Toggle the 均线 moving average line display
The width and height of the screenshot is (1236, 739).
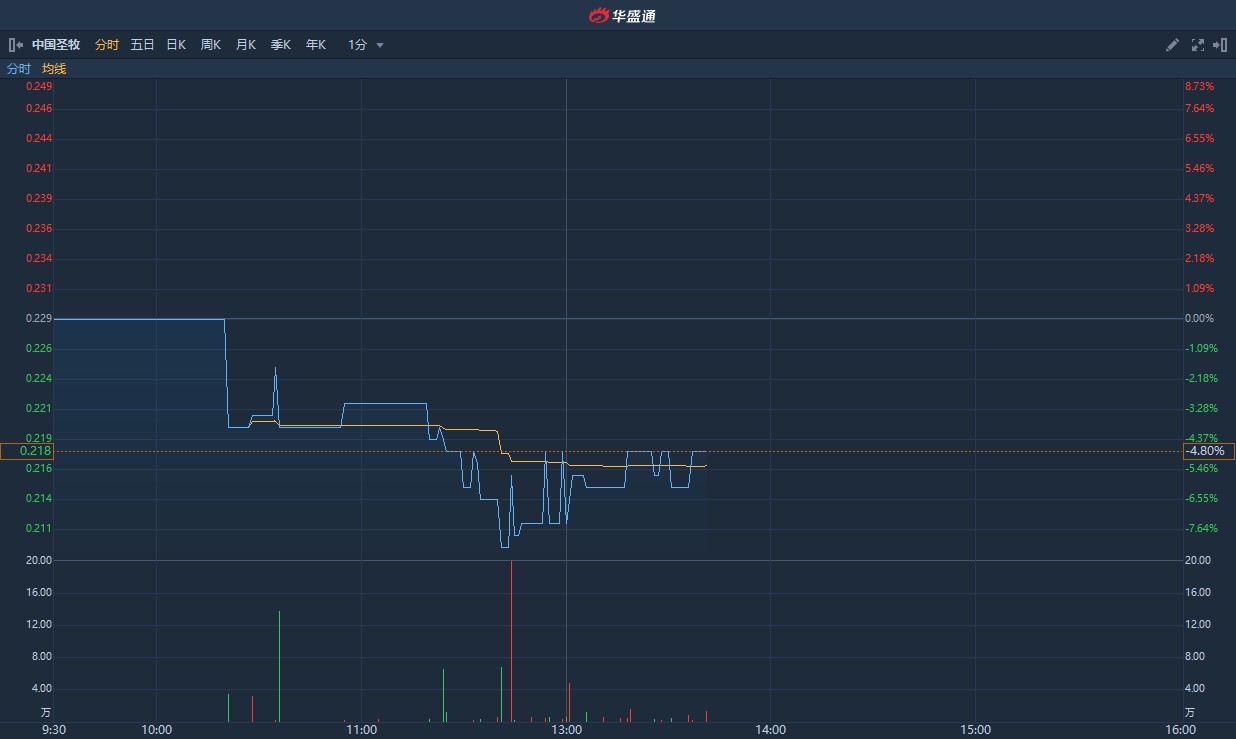(53, 68)
